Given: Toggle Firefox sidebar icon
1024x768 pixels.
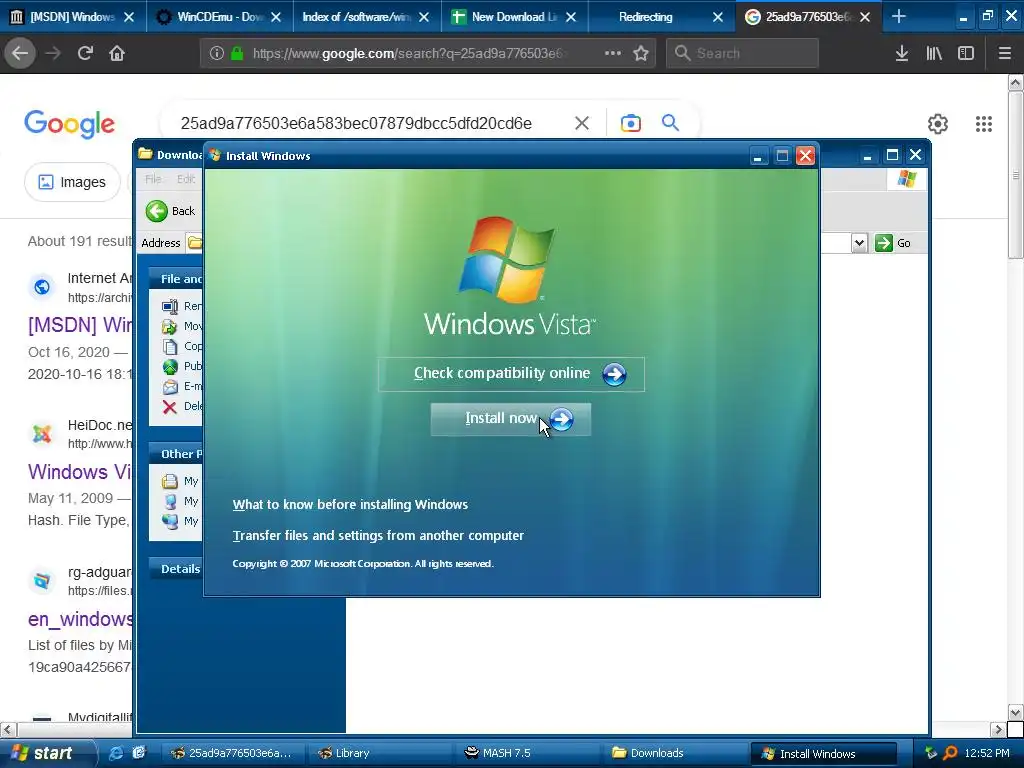Looking at the screenshot, I should pyautogui.click(x=966, y=53).
